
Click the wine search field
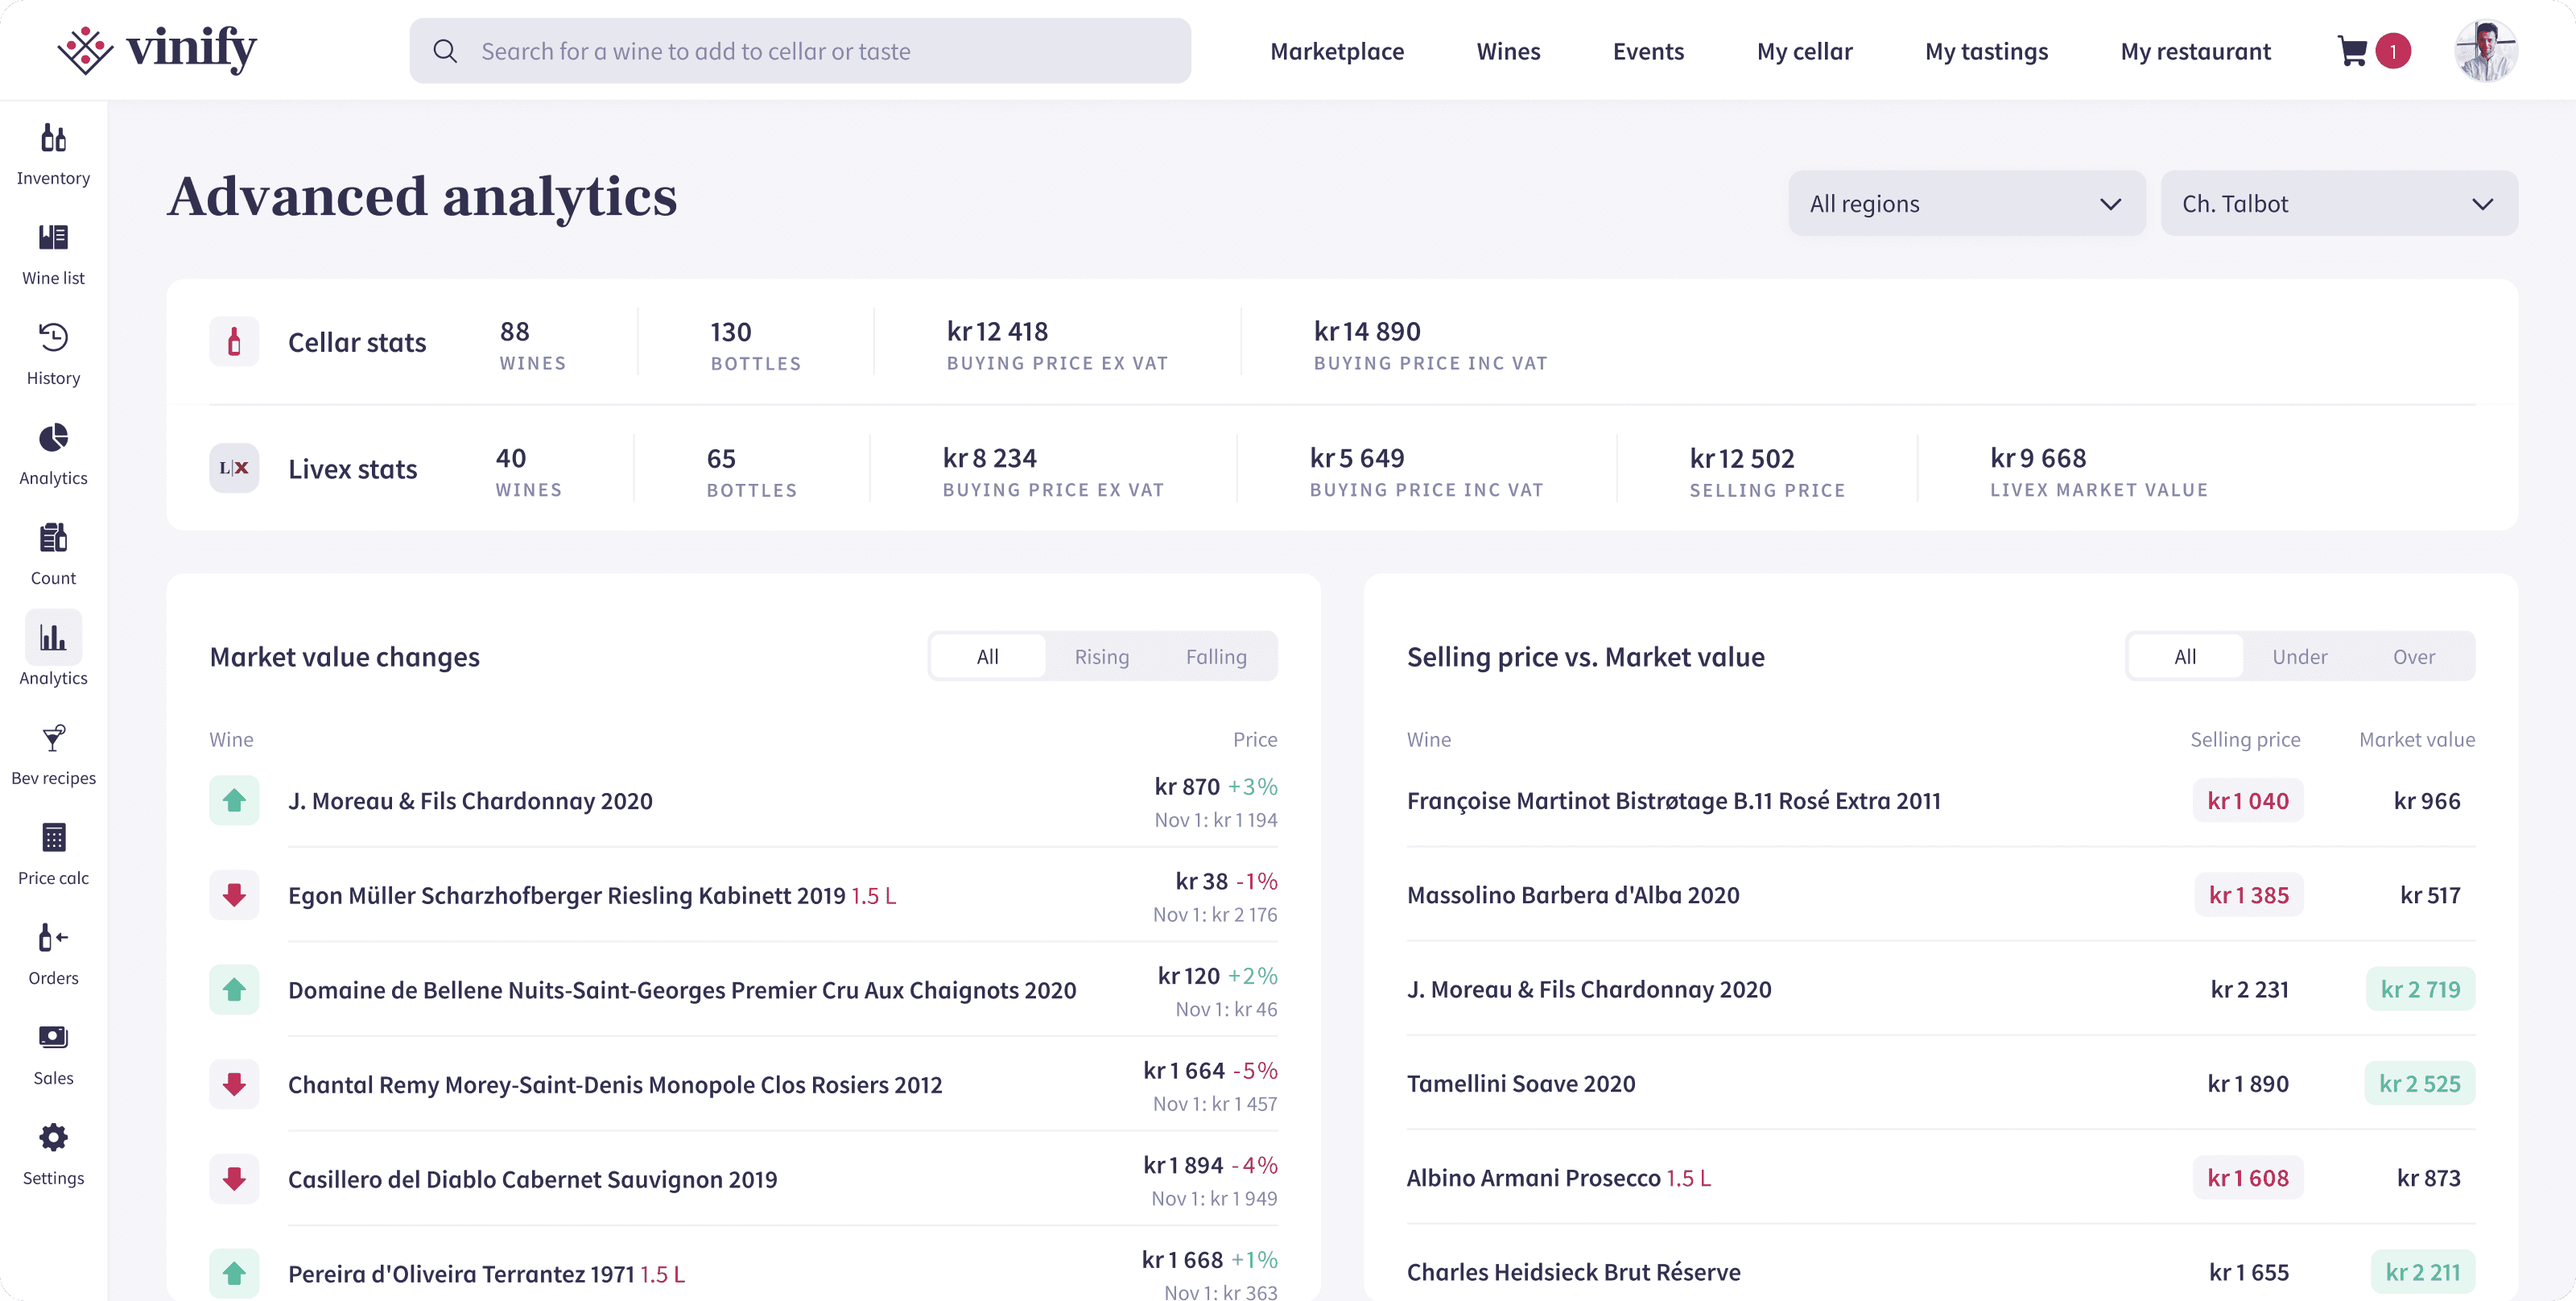click(x=800, y=51)
